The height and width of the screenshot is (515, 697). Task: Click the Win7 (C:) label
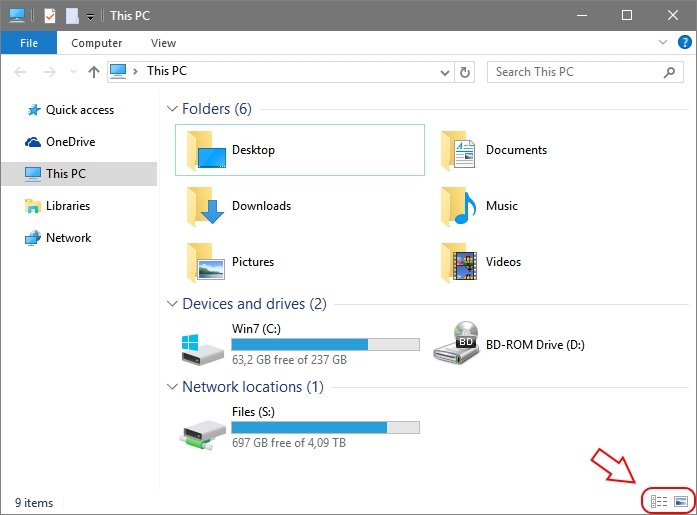click(256, 329)
